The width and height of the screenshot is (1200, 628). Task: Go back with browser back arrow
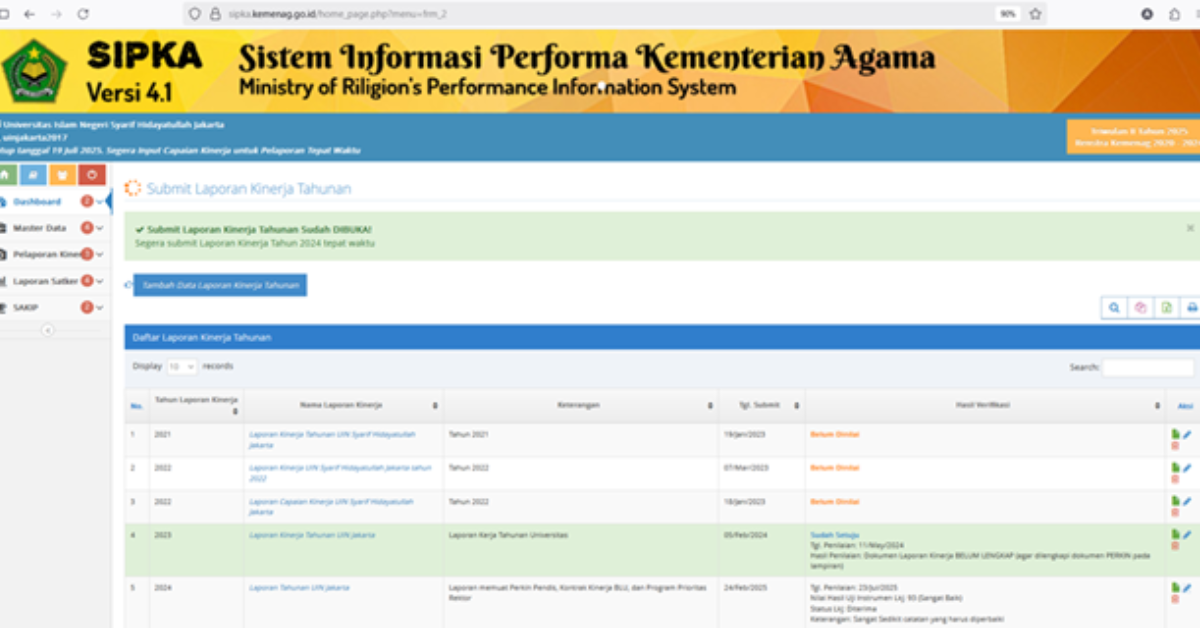(29, 14)
